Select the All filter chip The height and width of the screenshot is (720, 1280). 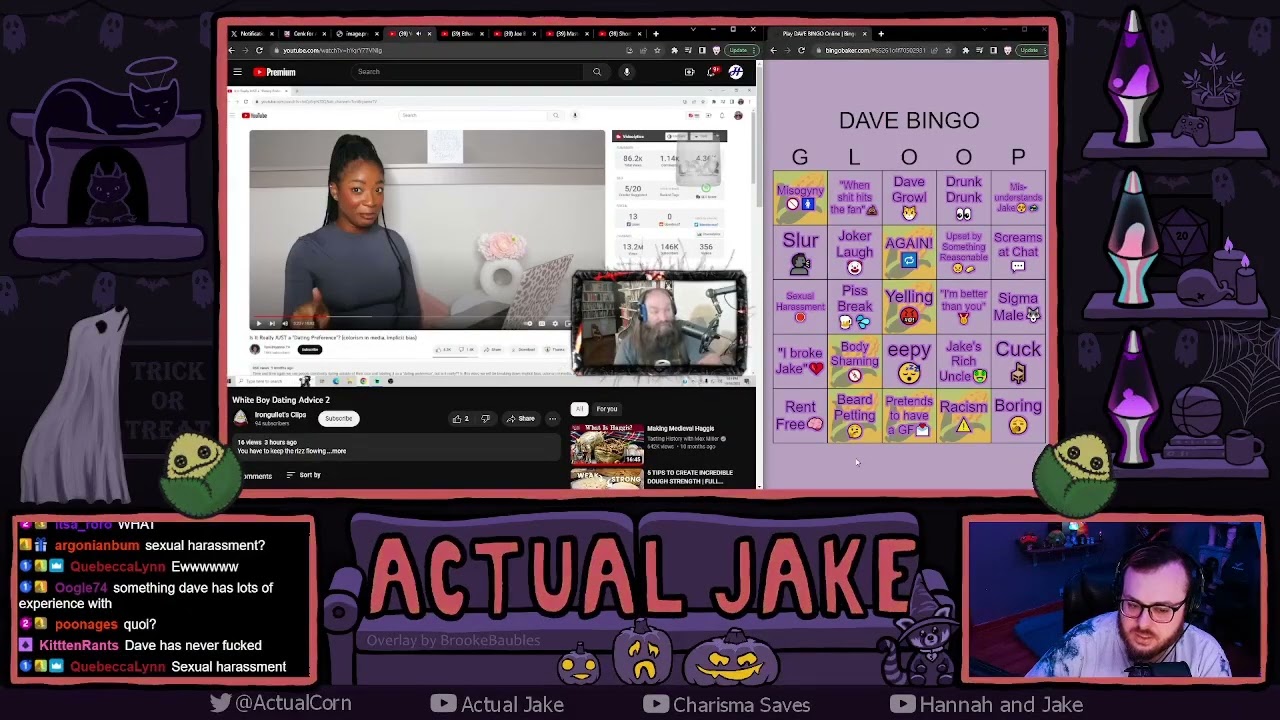coord(579,409)
